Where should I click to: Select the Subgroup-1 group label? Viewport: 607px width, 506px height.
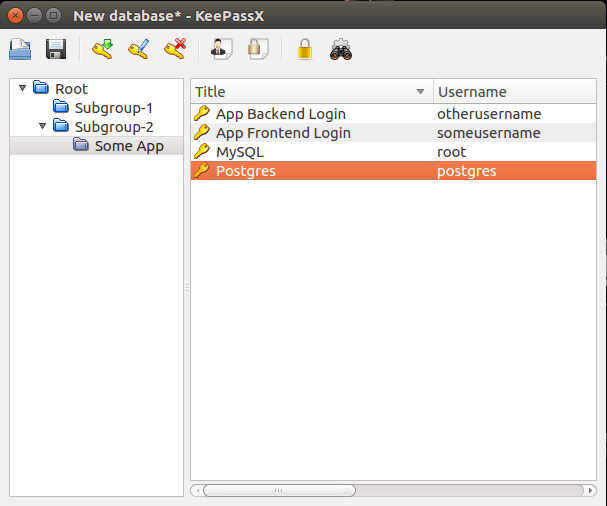point(114,108)
